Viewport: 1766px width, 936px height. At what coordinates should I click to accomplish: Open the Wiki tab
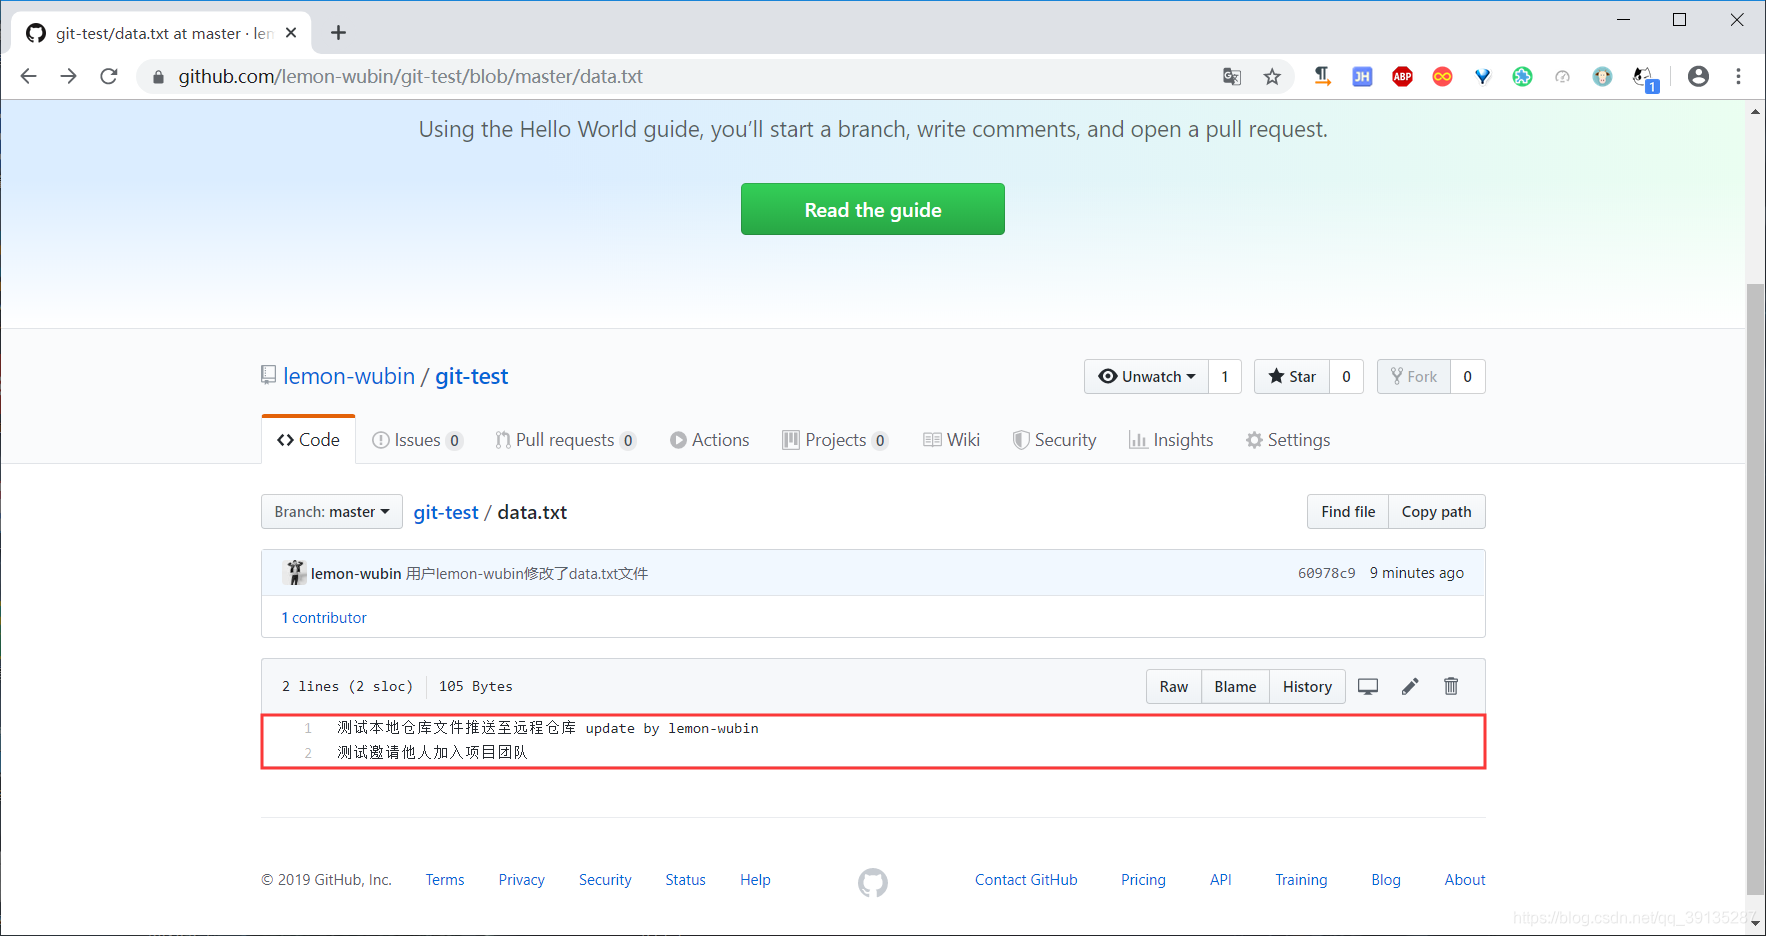click(x=951, y=440)
